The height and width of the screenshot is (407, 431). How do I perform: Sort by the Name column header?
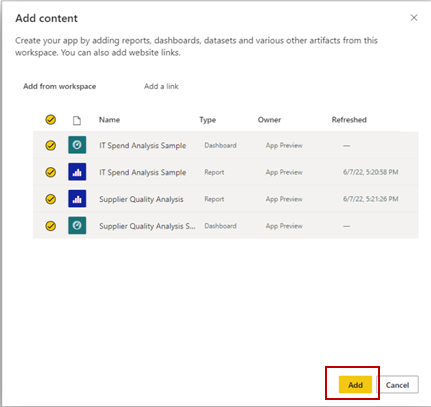(x=109, y=120)
